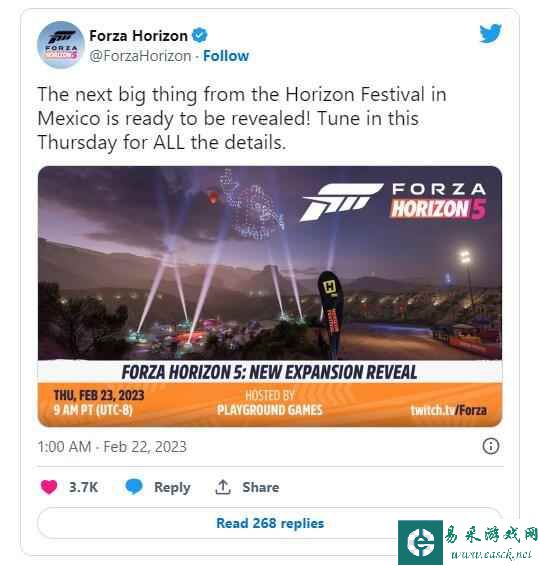Open the expansion reveal image
The width and height of the screenshot is (540, 566).
click(x=270, y=296)
